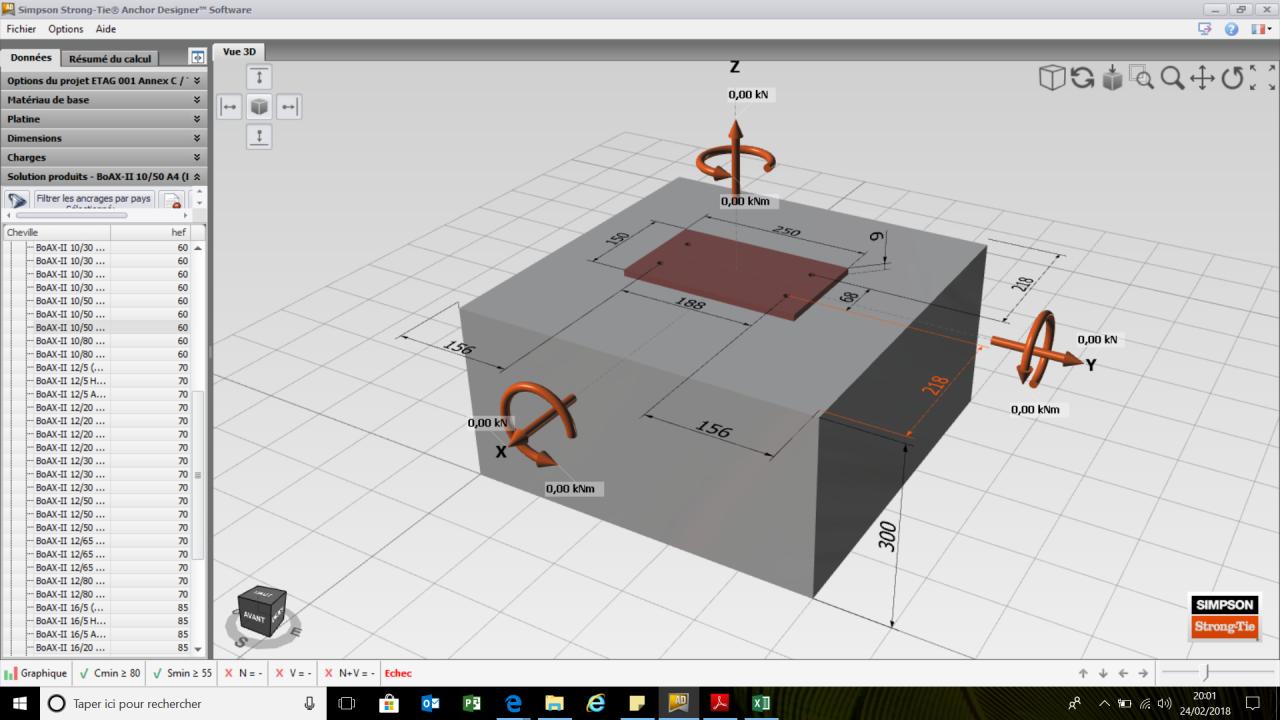
Task: Click the down arrow in status bar
Action: click(x=1103, y=673)
